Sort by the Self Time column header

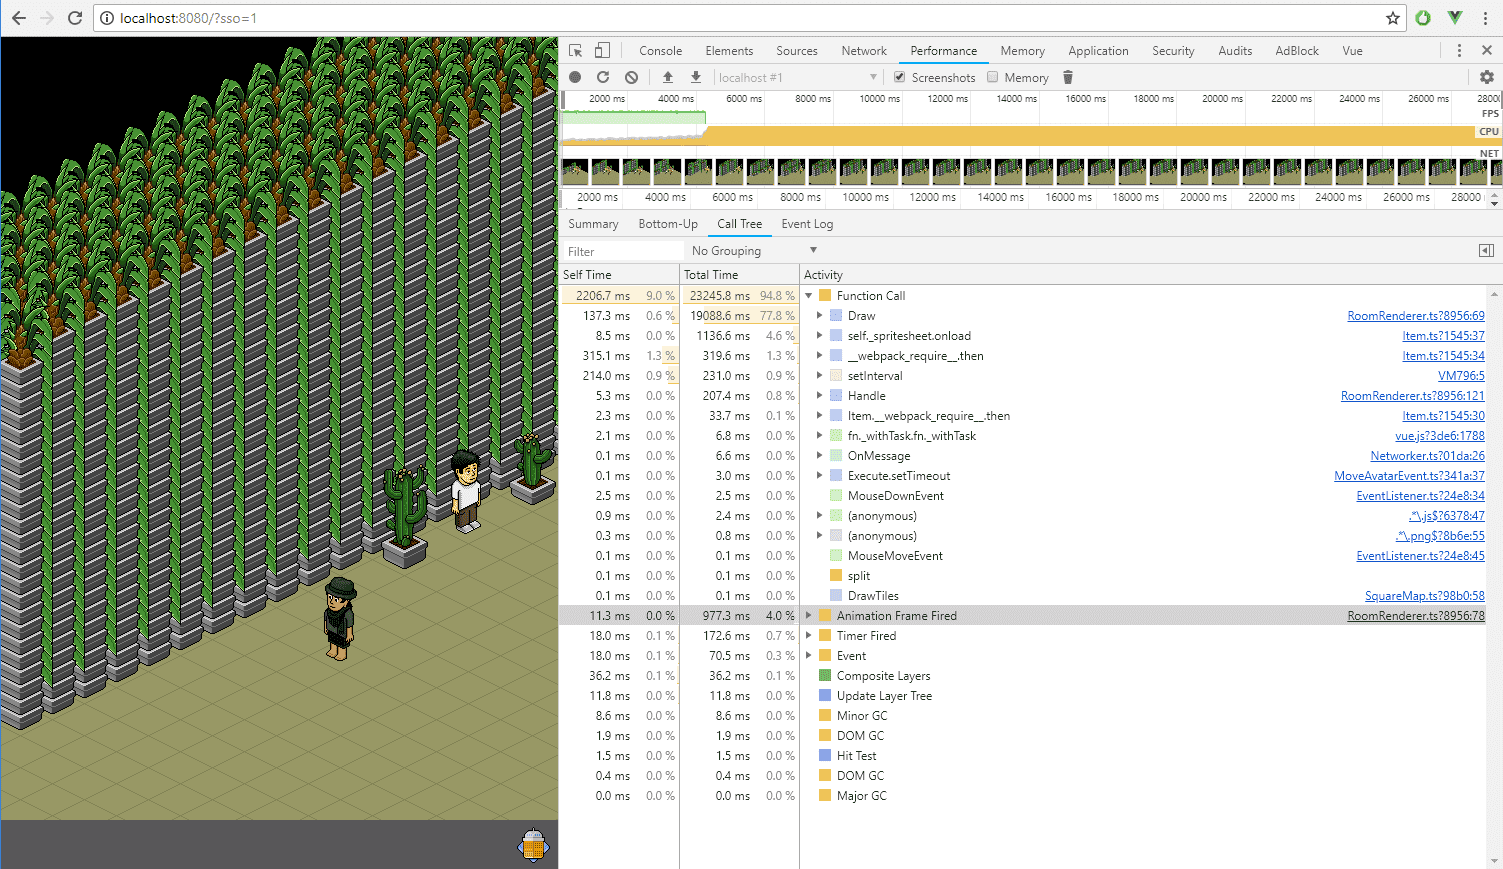(619, 275)
